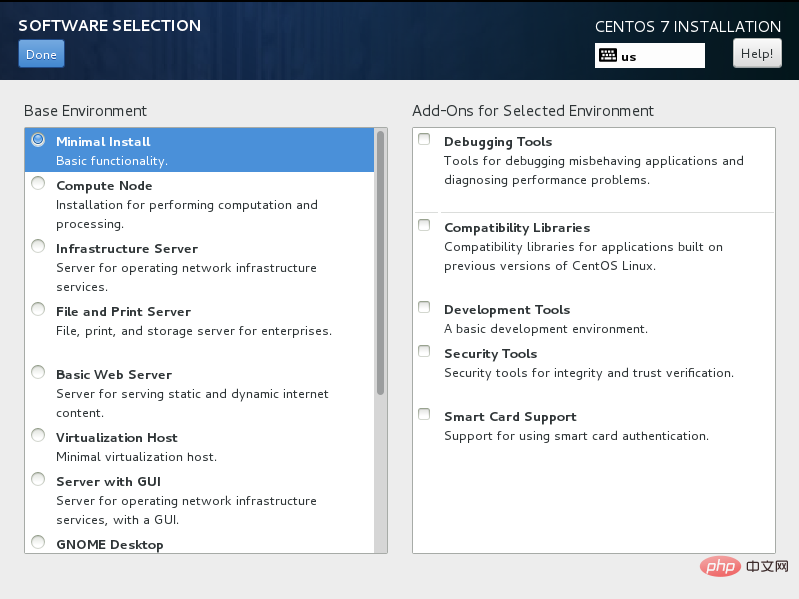Check the Development Tools add-on
The height and width of the screenshot is (599, 799).
click(x=424, y=307)
